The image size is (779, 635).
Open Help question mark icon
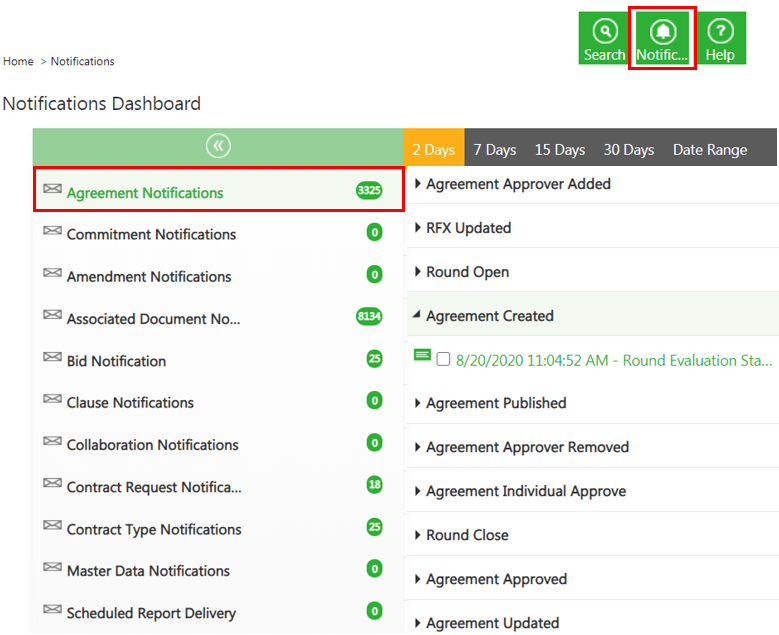point(720,38)
